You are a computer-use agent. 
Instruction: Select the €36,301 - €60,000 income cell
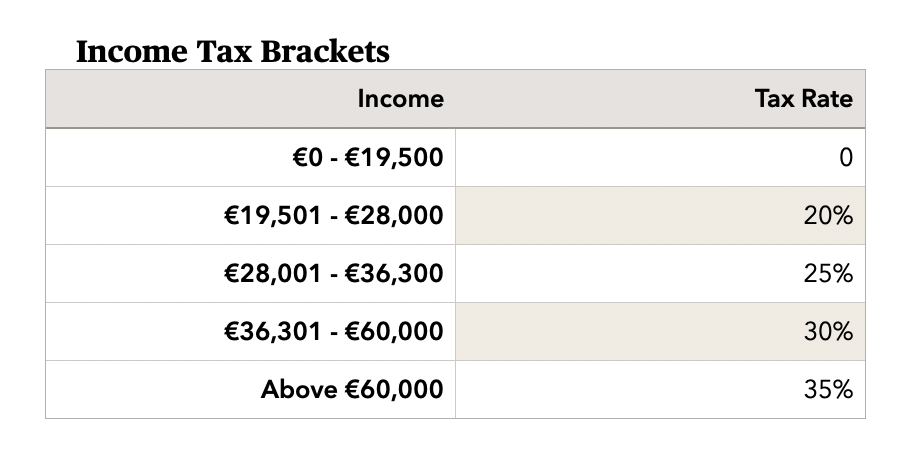[334, 331]
